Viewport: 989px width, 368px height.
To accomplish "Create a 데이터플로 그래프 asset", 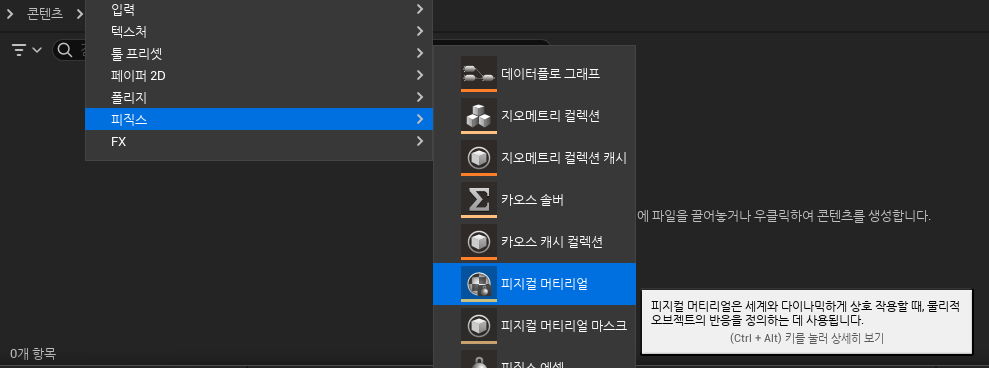I will tap(534, 74).
